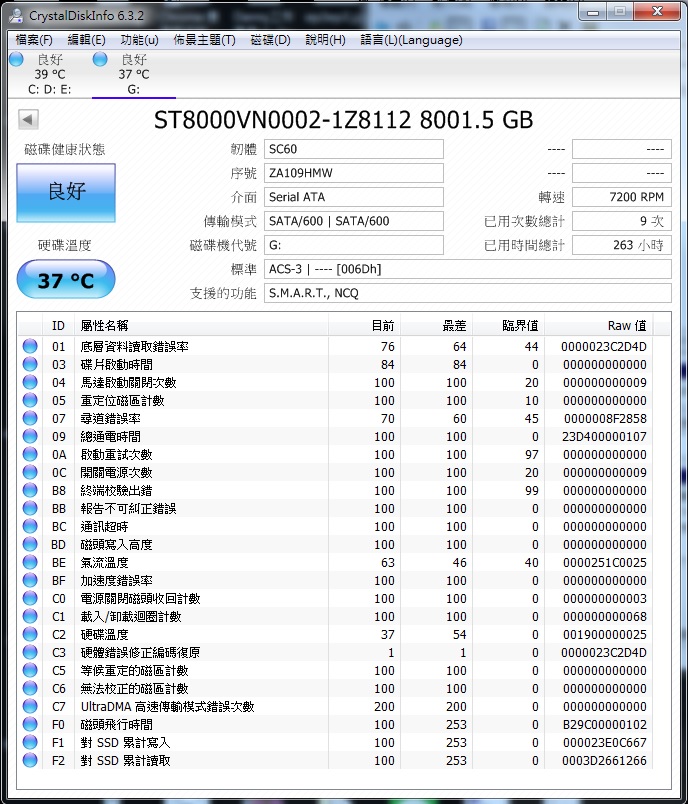This screenshot has height=804, width=688.
Task: Click the 屬性名稱 column header
Action: 201,326
